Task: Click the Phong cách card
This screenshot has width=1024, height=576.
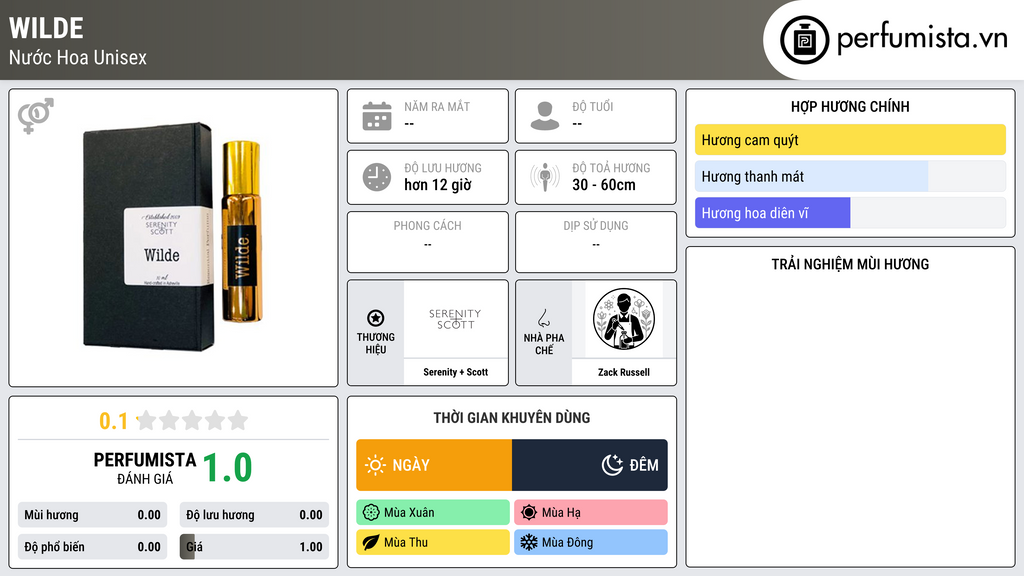Action: (x=428, y=242)
